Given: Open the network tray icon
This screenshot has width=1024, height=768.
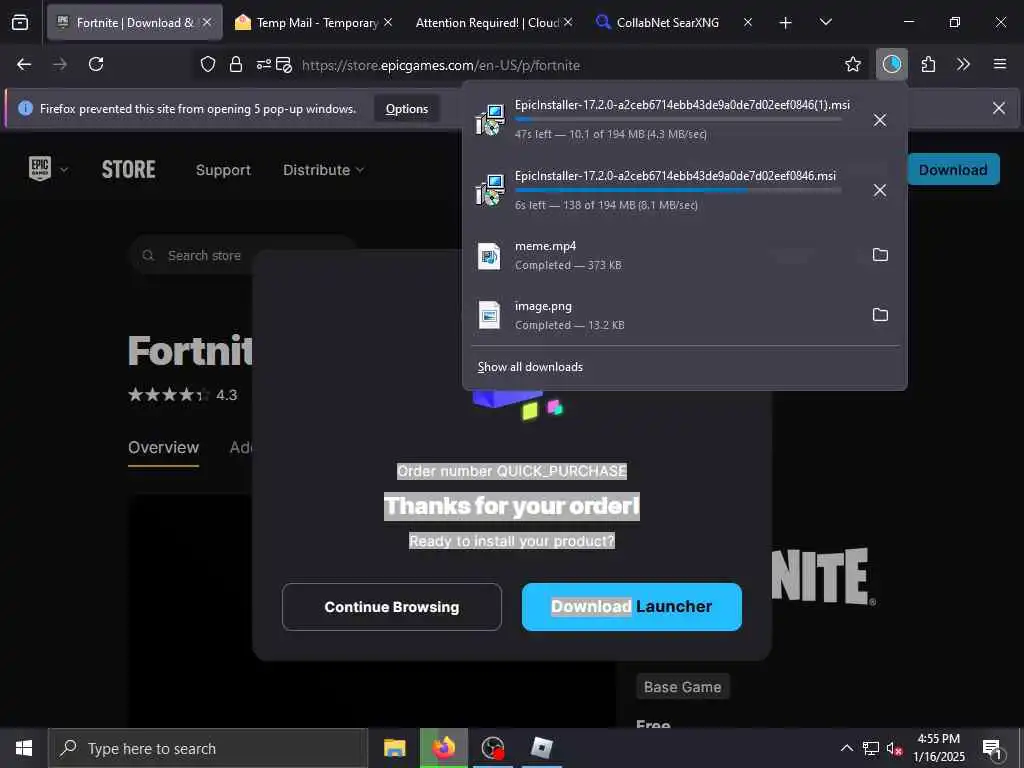Looking at the screenshot, I should click(x=871, y=748).
